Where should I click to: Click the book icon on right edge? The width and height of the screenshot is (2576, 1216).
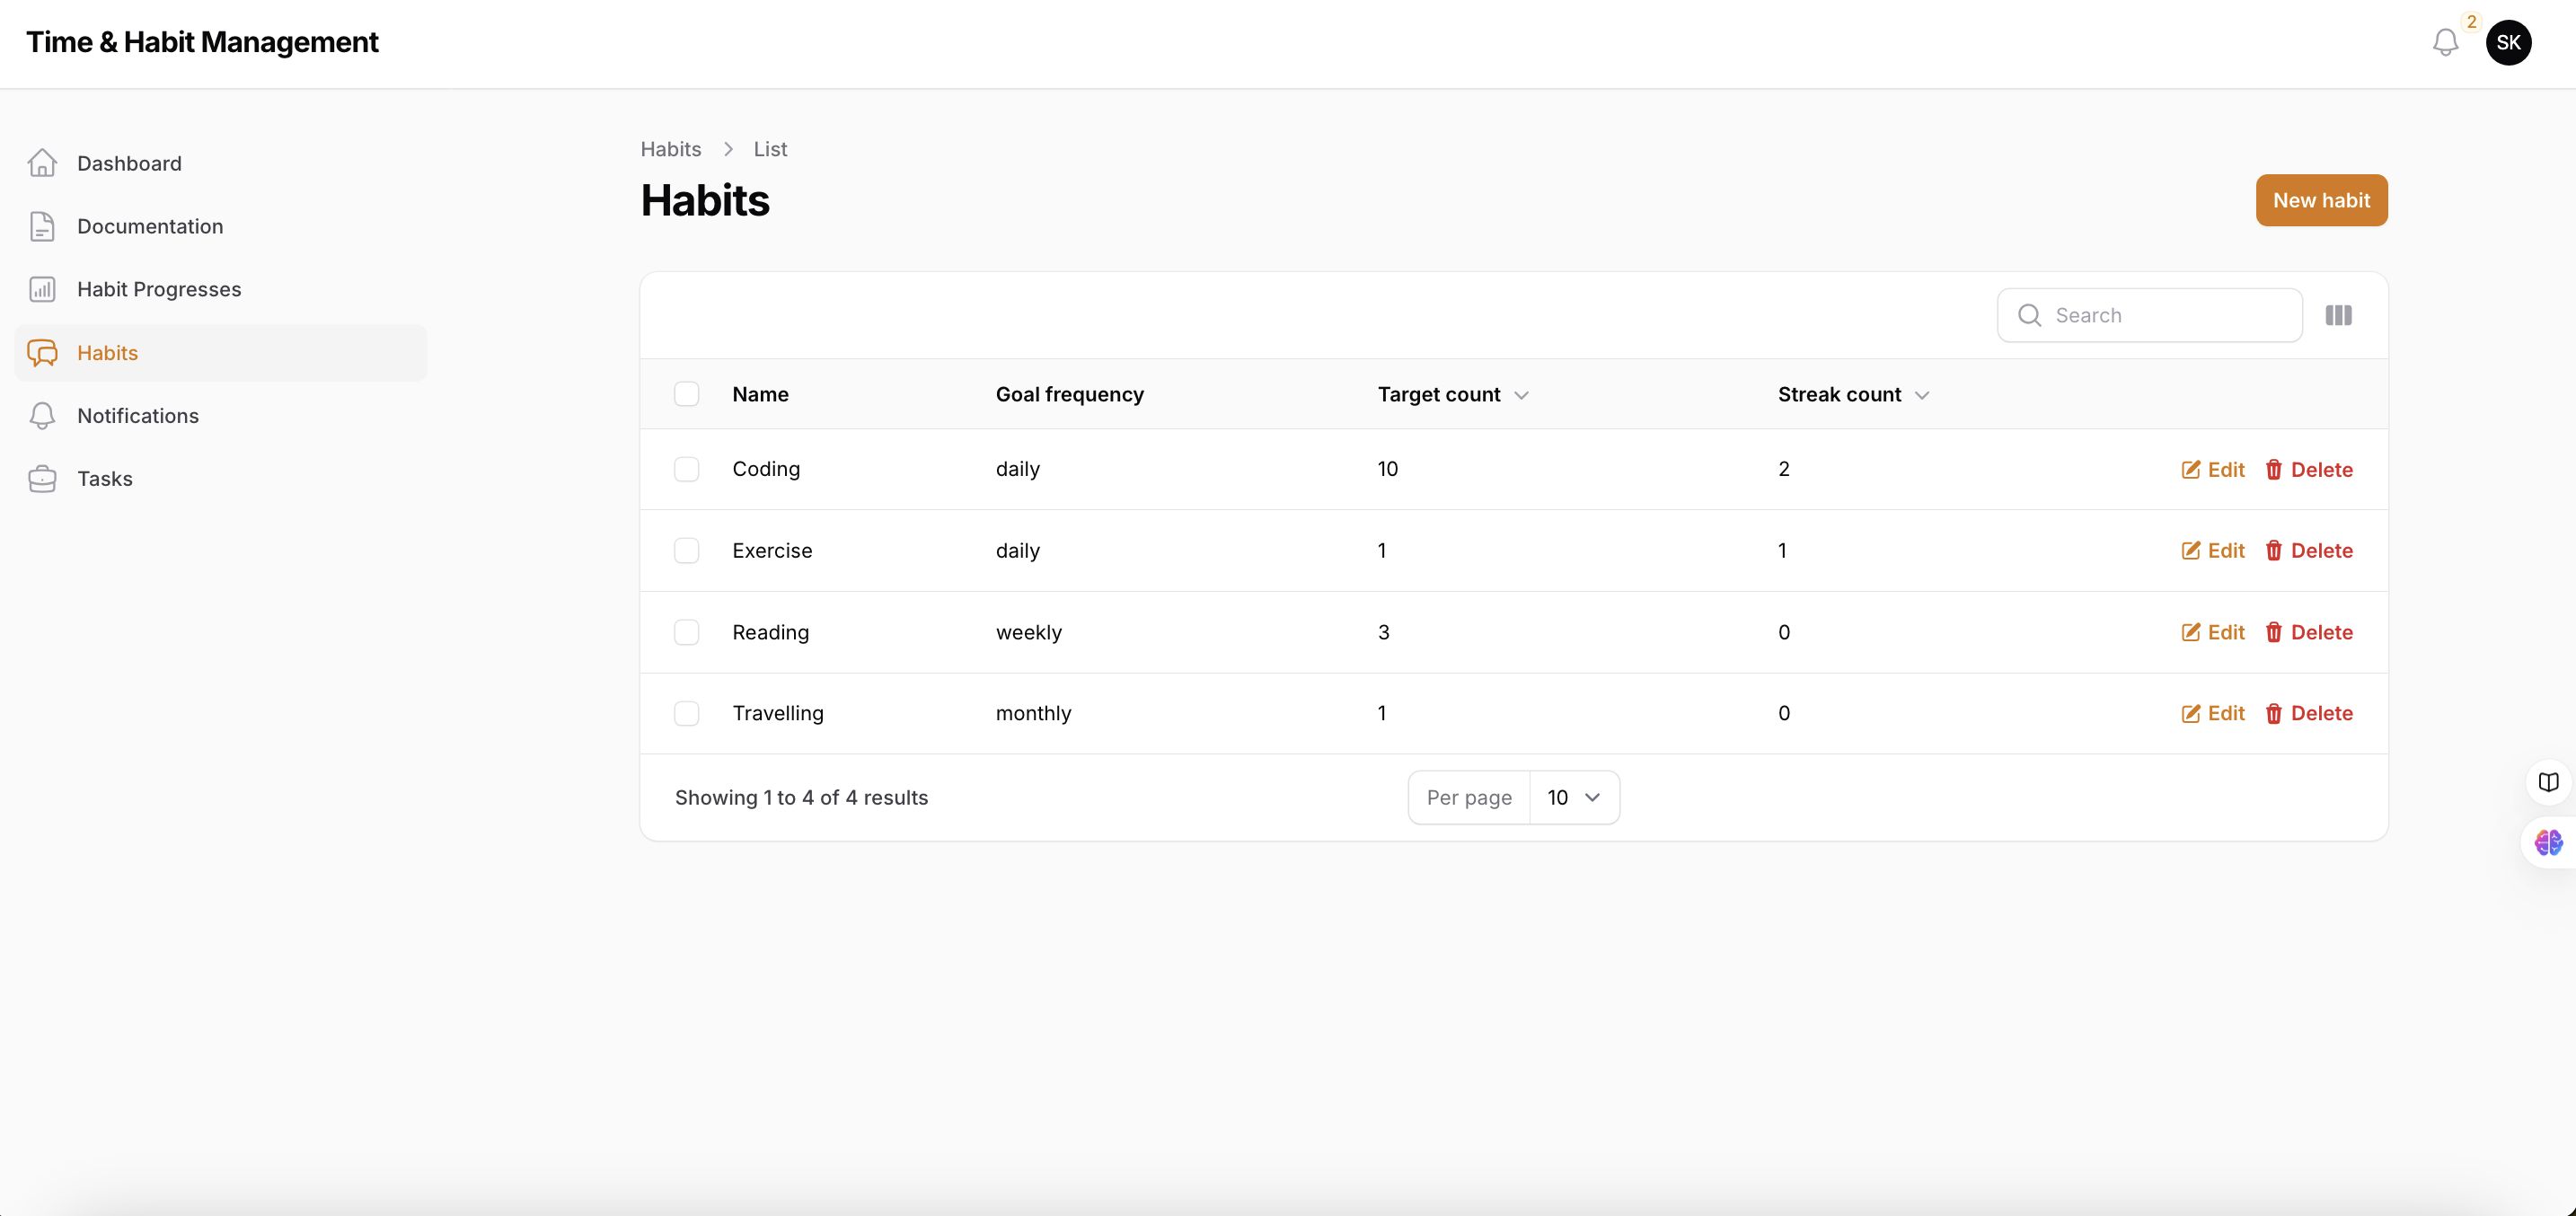pyautogui.click(x=2548, y=782)
